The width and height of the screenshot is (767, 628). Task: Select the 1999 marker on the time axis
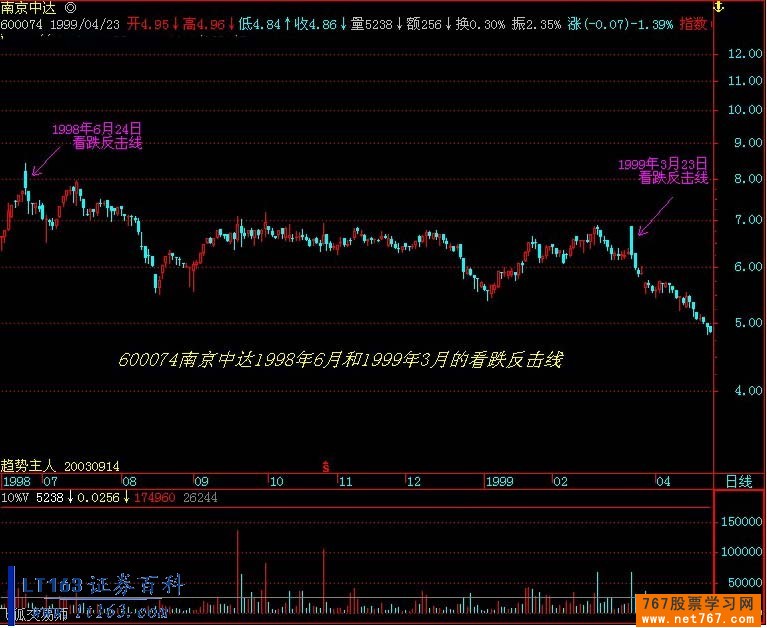(x=498, y=481)
